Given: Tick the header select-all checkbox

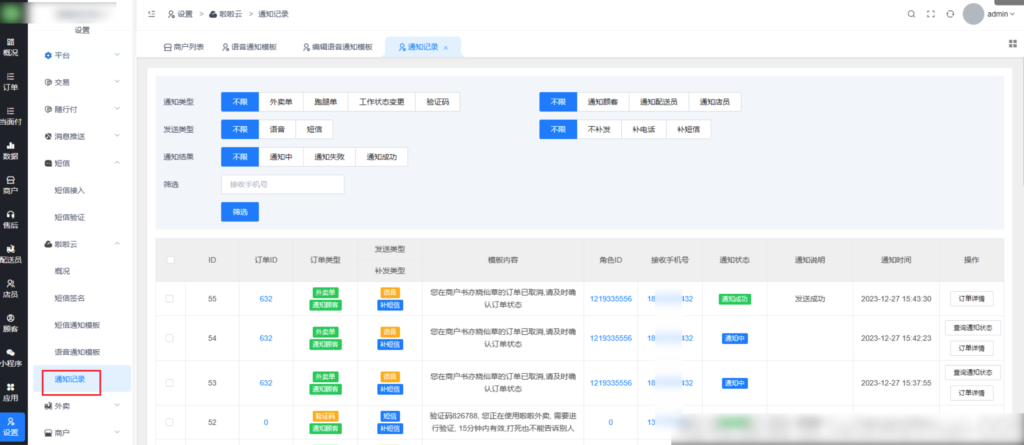Looking at the screenshot, I should point(170,259).
